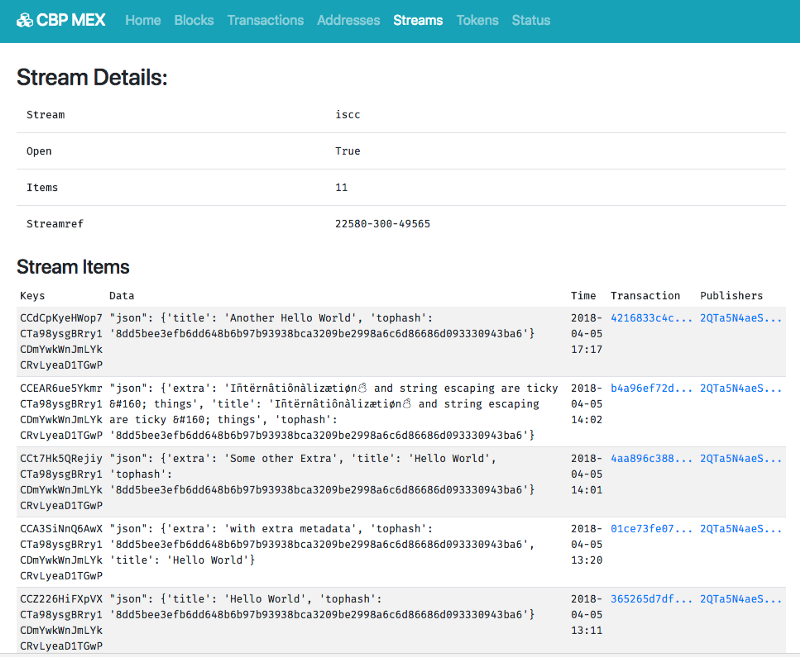Follow transaction link 4aa896c388...

click(x=652, y=458)
